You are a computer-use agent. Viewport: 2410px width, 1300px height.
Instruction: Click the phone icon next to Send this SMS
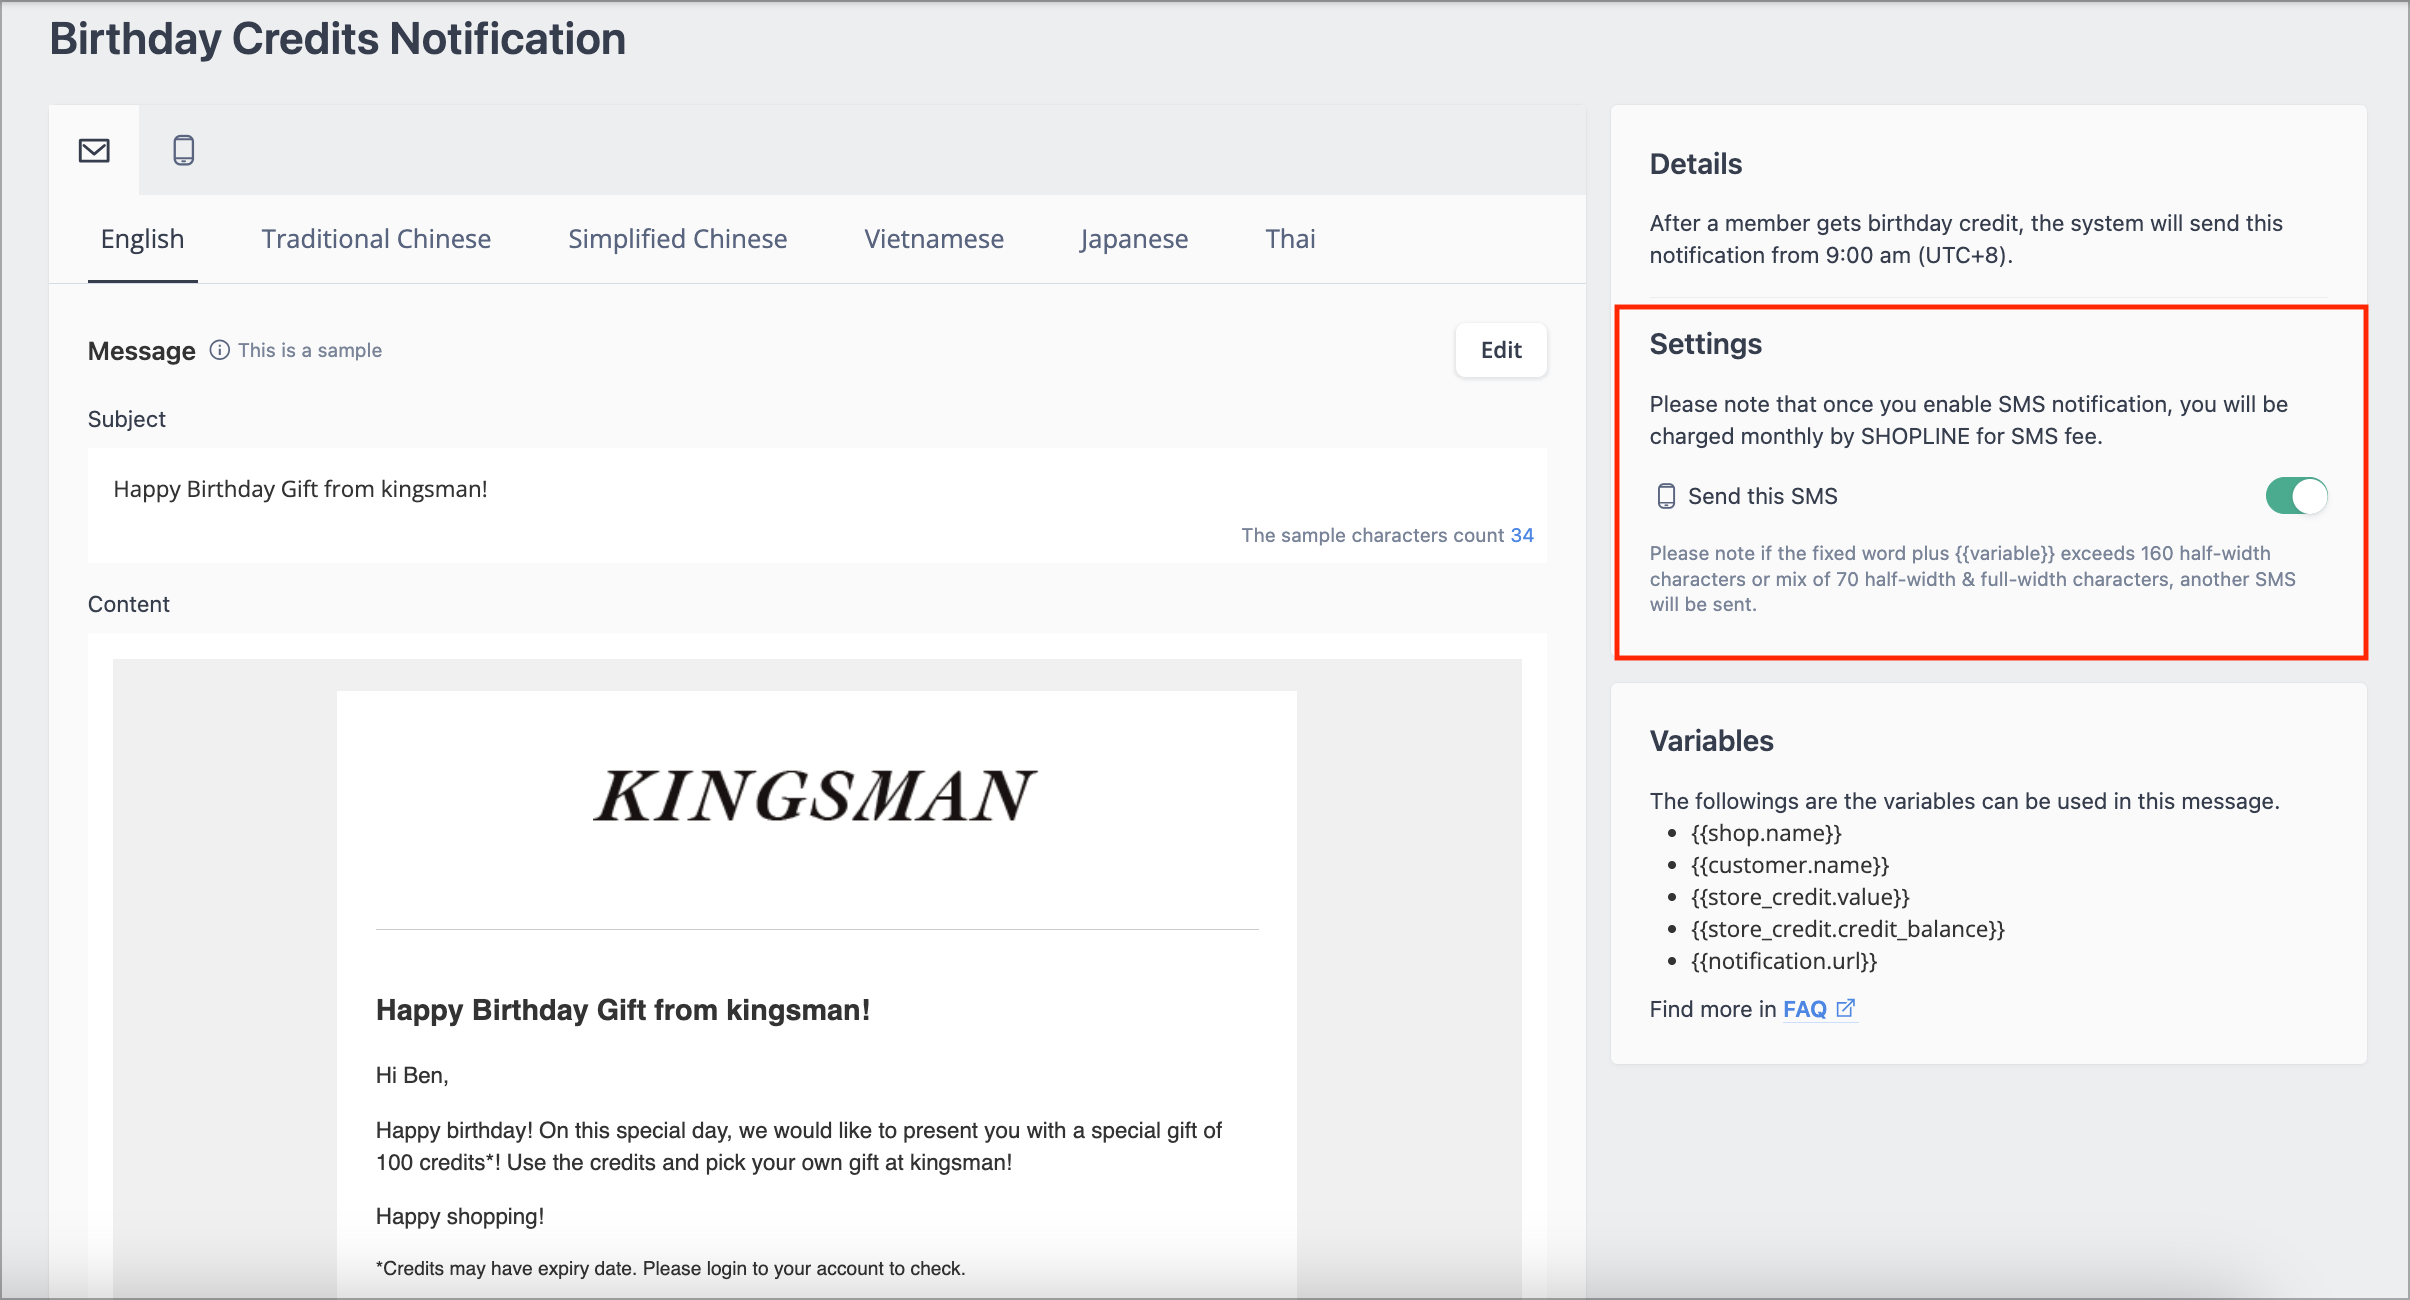1666,496
